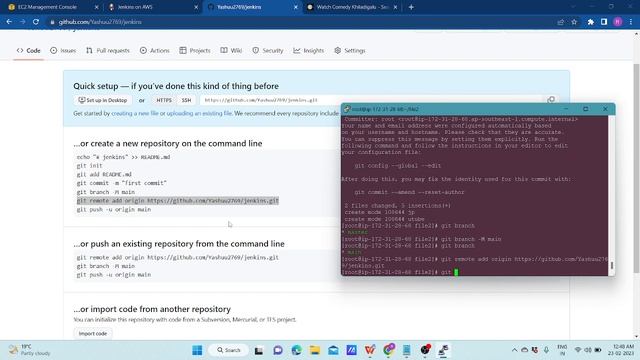Open the browser Extensions puzzle icon
640x360 pixels.
[591, 22]
